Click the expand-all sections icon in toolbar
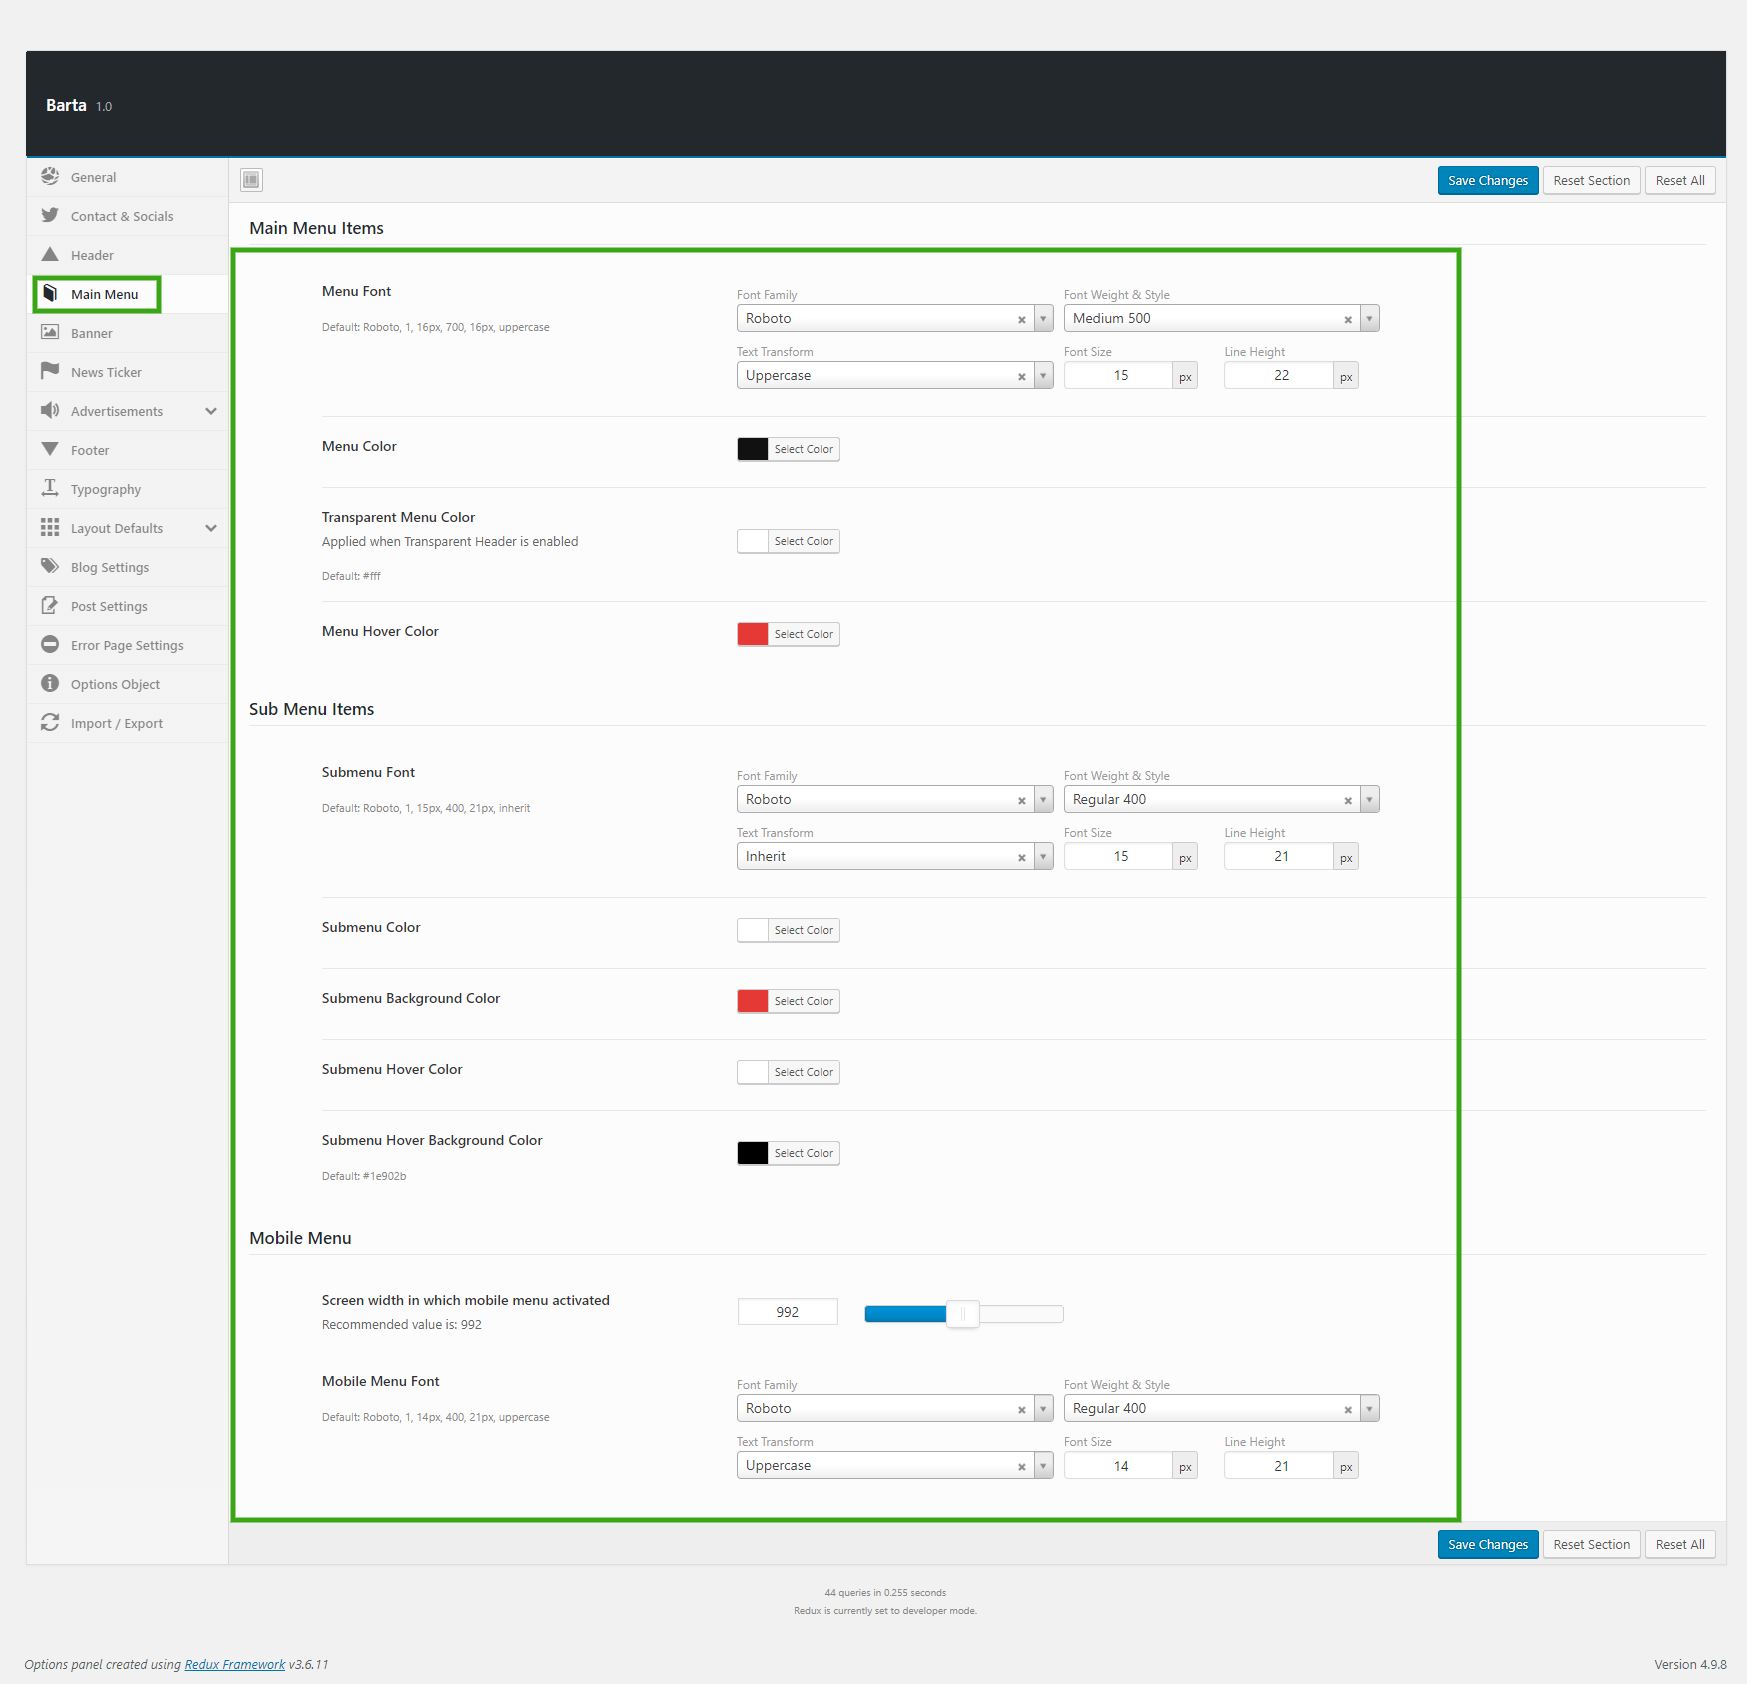The width and height of the screenshot is (1747, 1684). click(251, 180)
